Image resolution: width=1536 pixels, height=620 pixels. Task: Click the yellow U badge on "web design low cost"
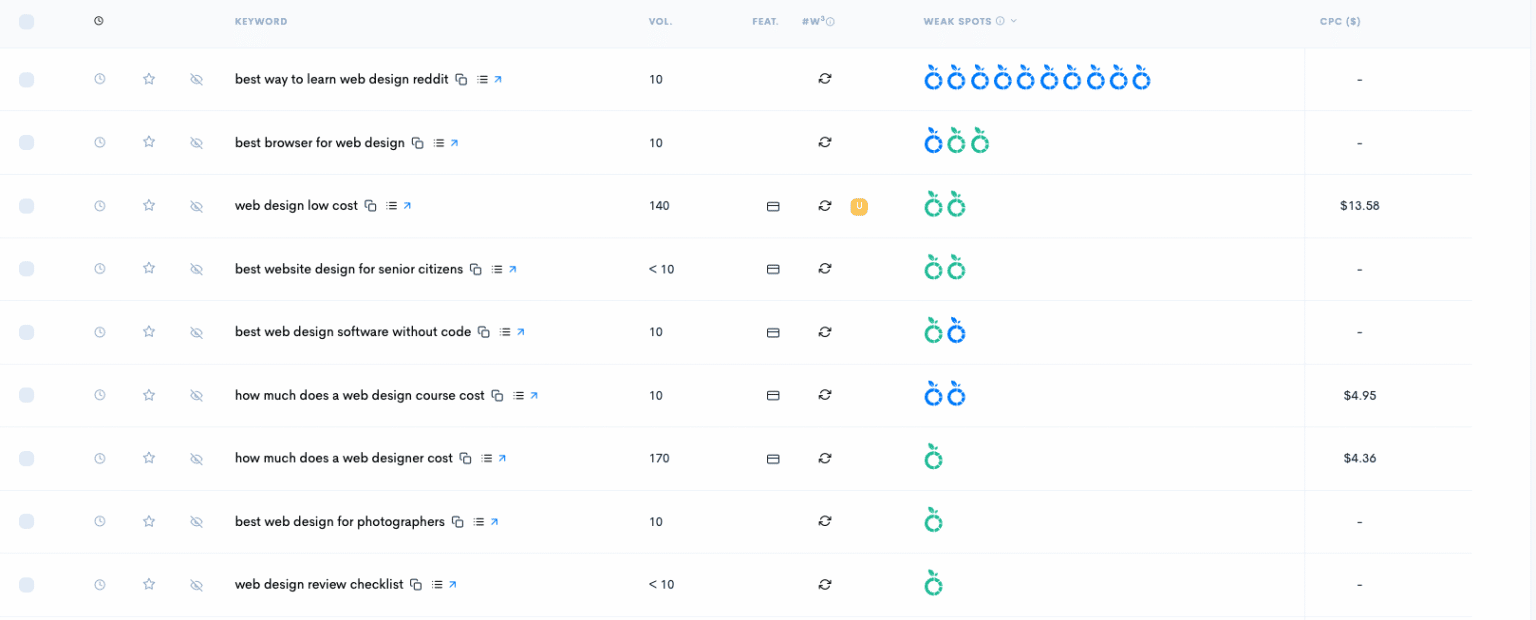[859, 206]
